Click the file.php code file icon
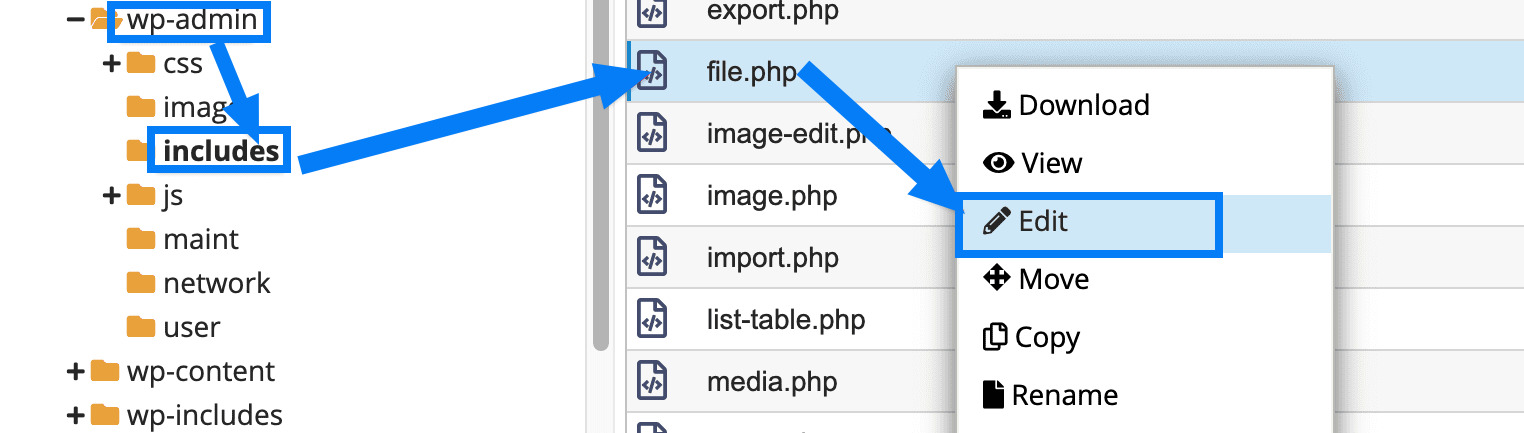The image size is (1524, 433). [x=652, y=74]
